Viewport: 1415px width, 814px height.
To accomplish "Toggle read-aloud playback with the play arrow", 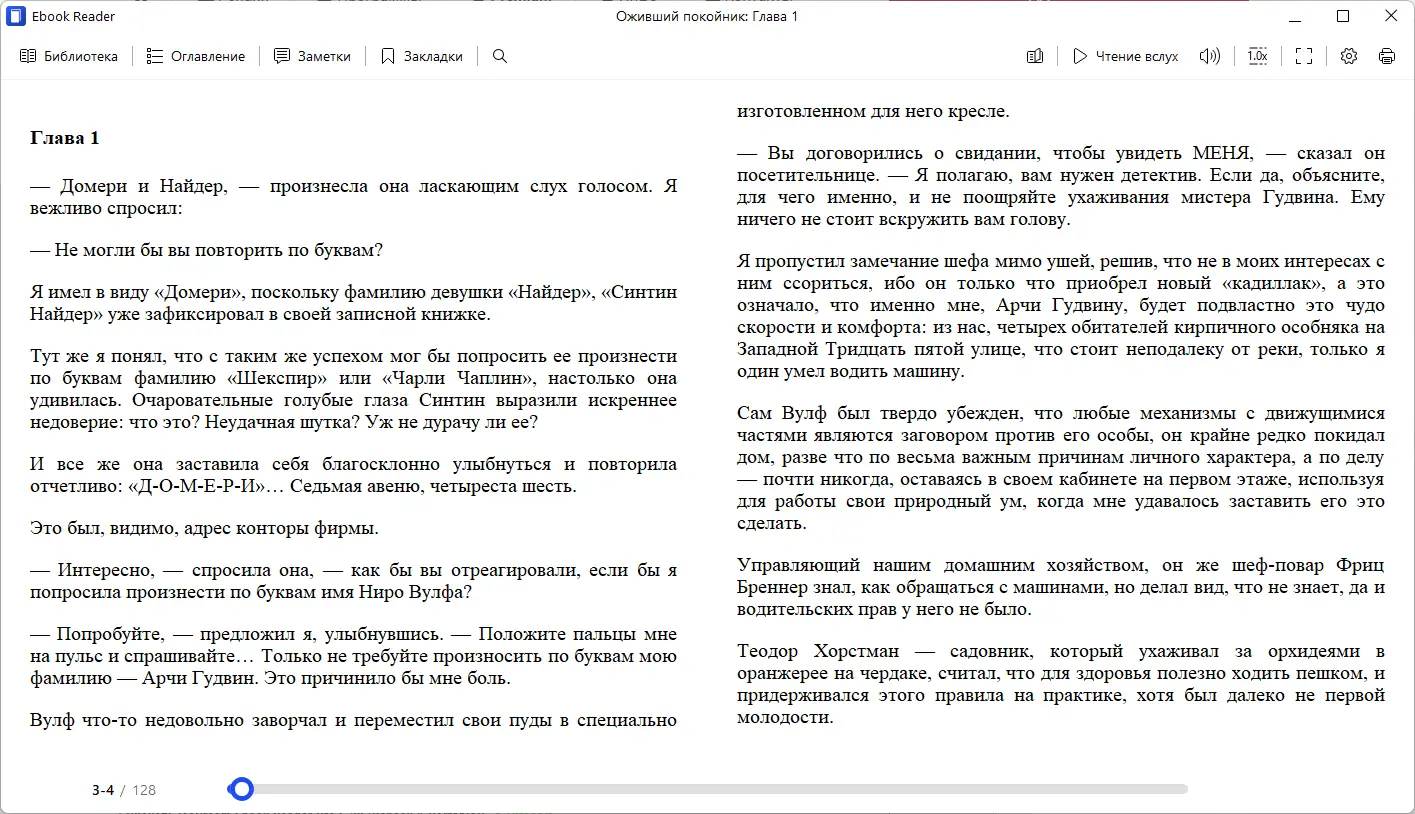I will pos(1079,56).
